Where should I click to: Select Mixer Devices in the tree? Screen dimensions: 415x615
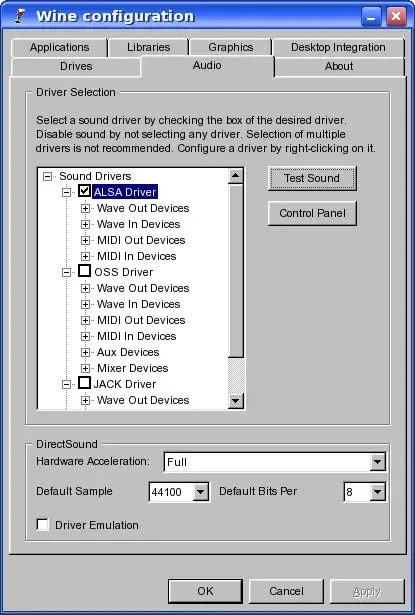pos(133,368)
